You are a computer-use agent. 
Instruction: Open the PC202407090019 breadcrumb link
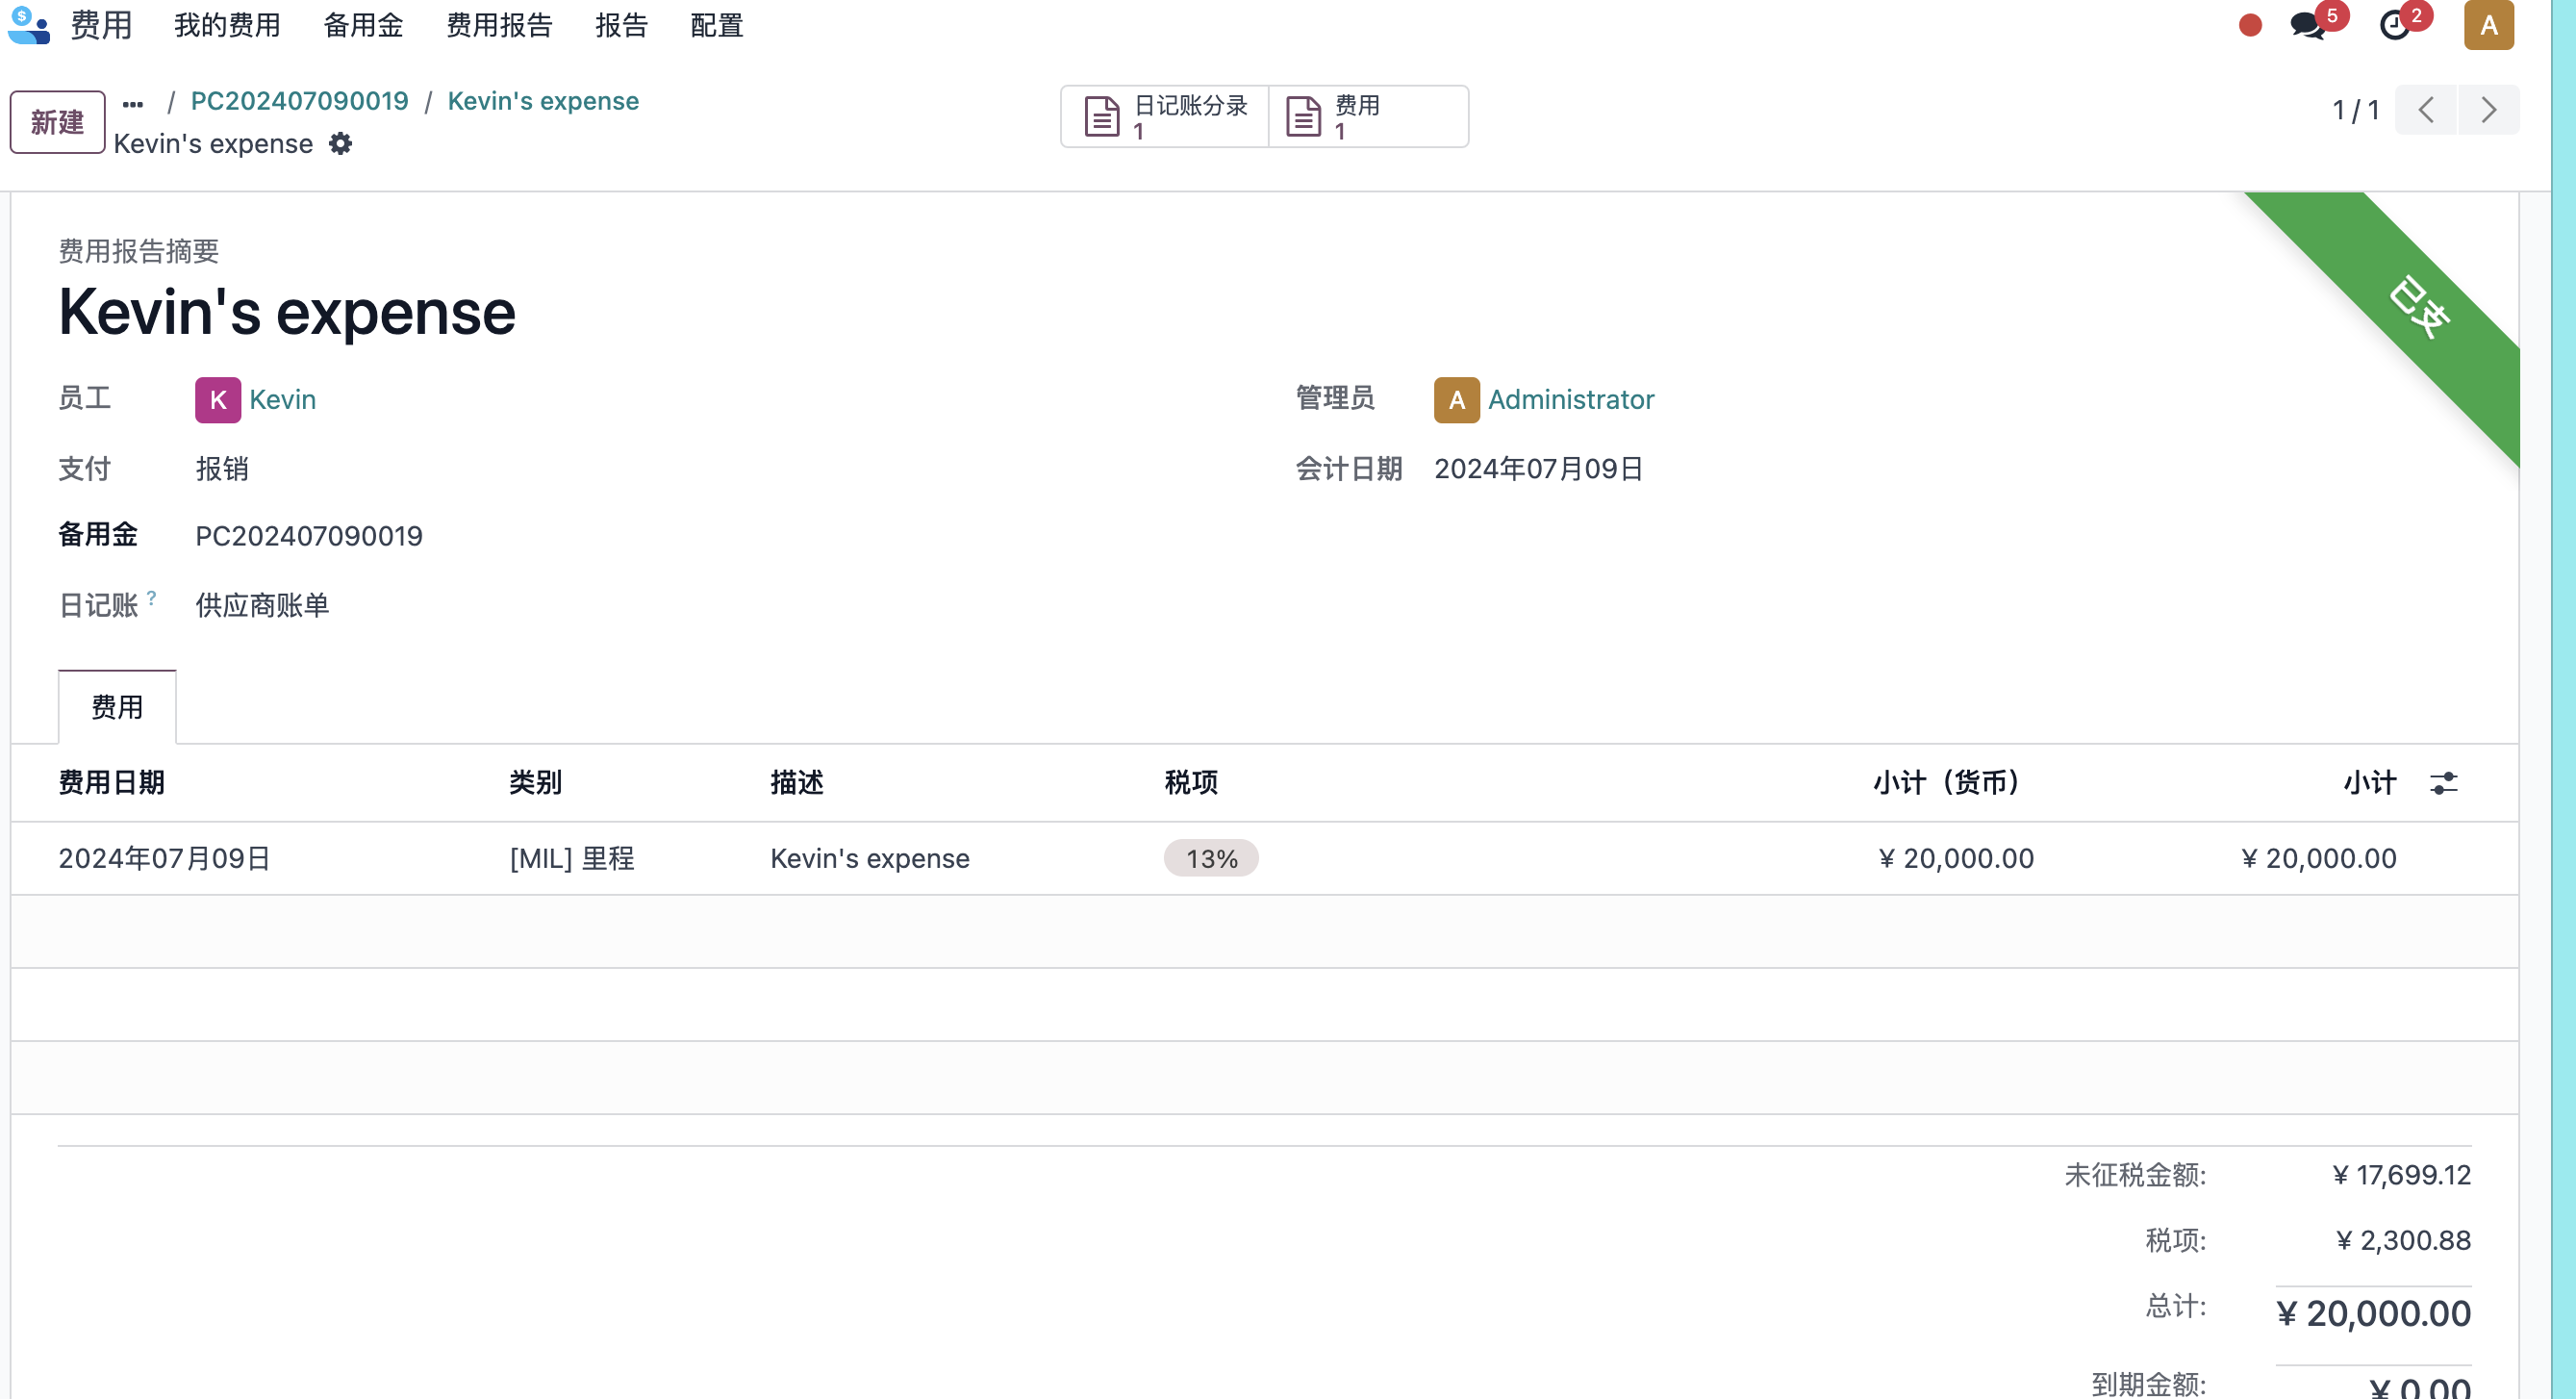tap(299, 101)
